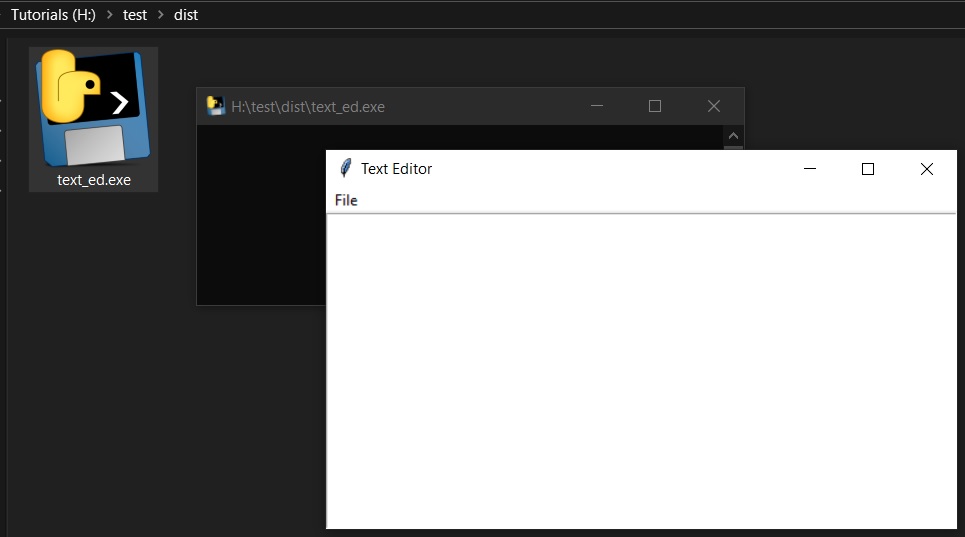965x537 pixels.
Task: Click inside the Text Editor text area
Action: pos(641,371)
